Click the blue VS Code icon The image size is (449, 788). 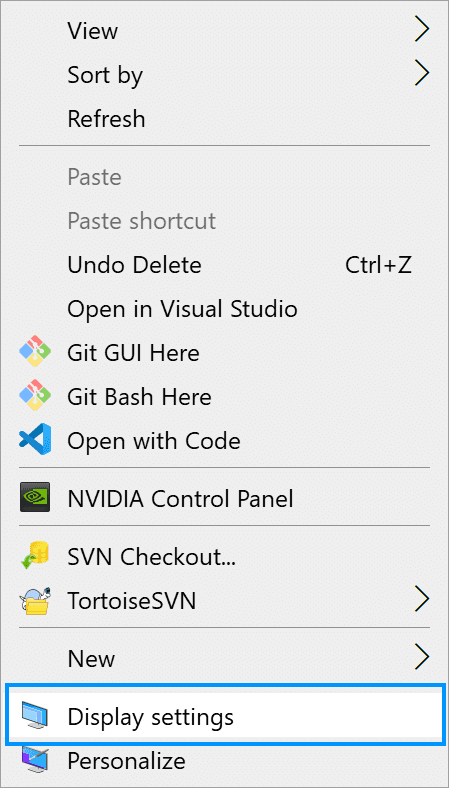[x=35, y=441]
